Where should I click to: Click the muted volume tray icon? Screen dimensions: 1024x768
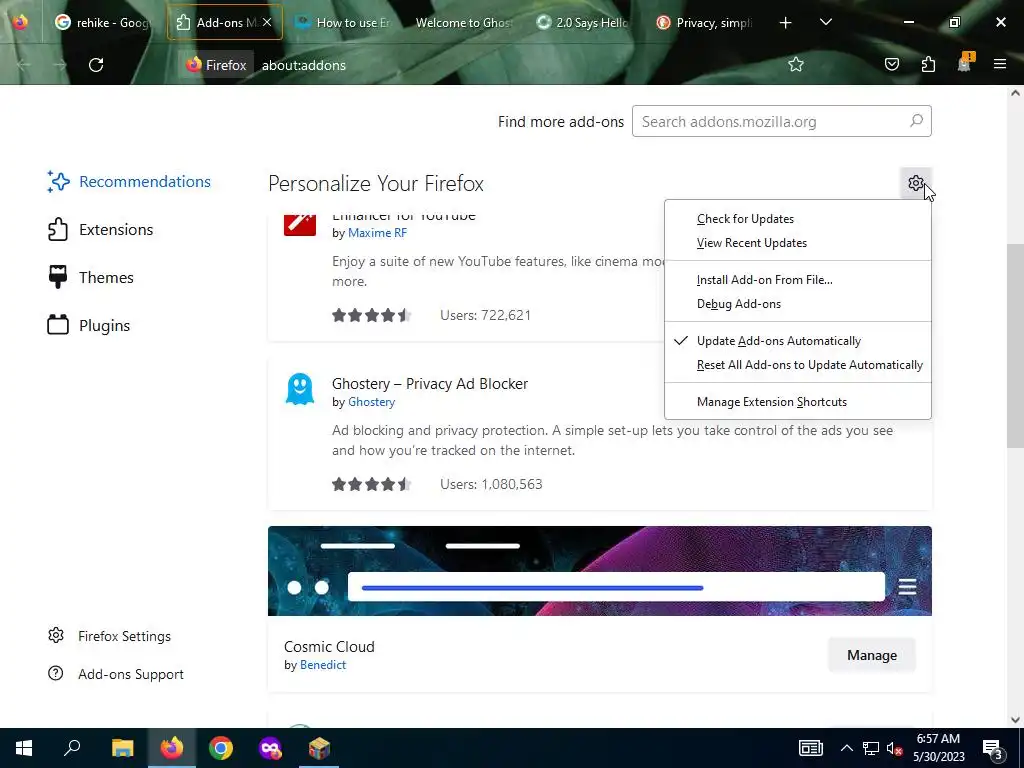coord(895,748)
